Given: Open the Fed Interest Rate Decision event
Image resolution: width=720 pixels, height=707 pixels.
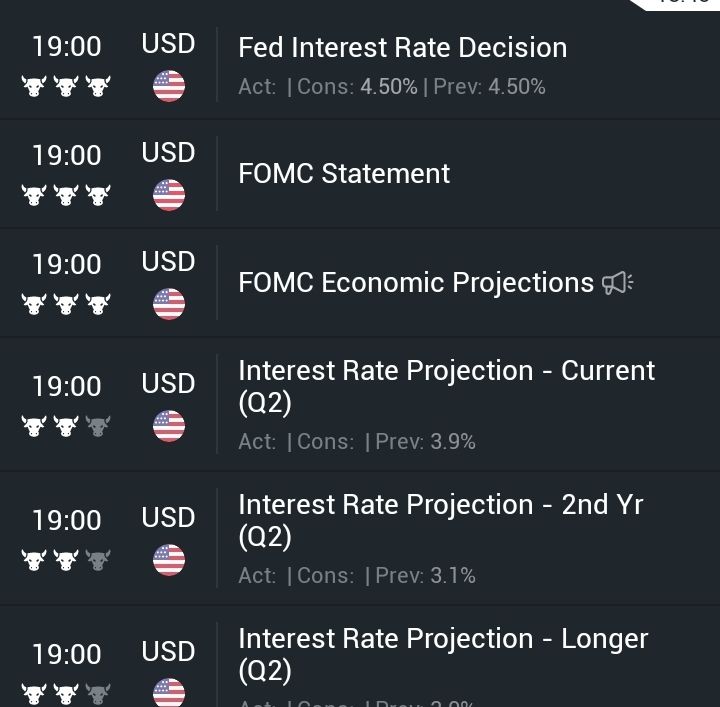Looking at the screenshot, I should click(360, 65).
